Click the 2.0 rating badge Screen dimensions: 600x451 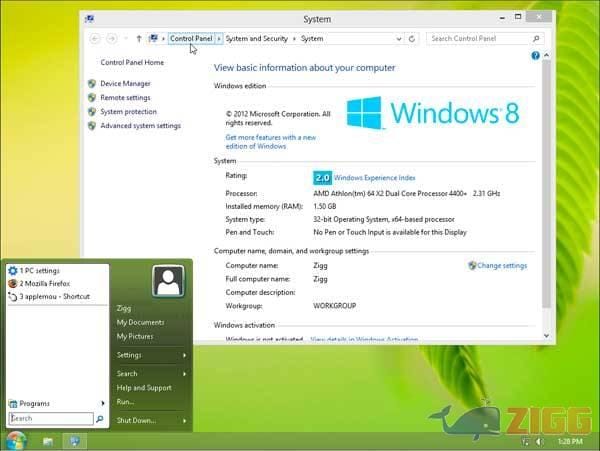point(322,177)
